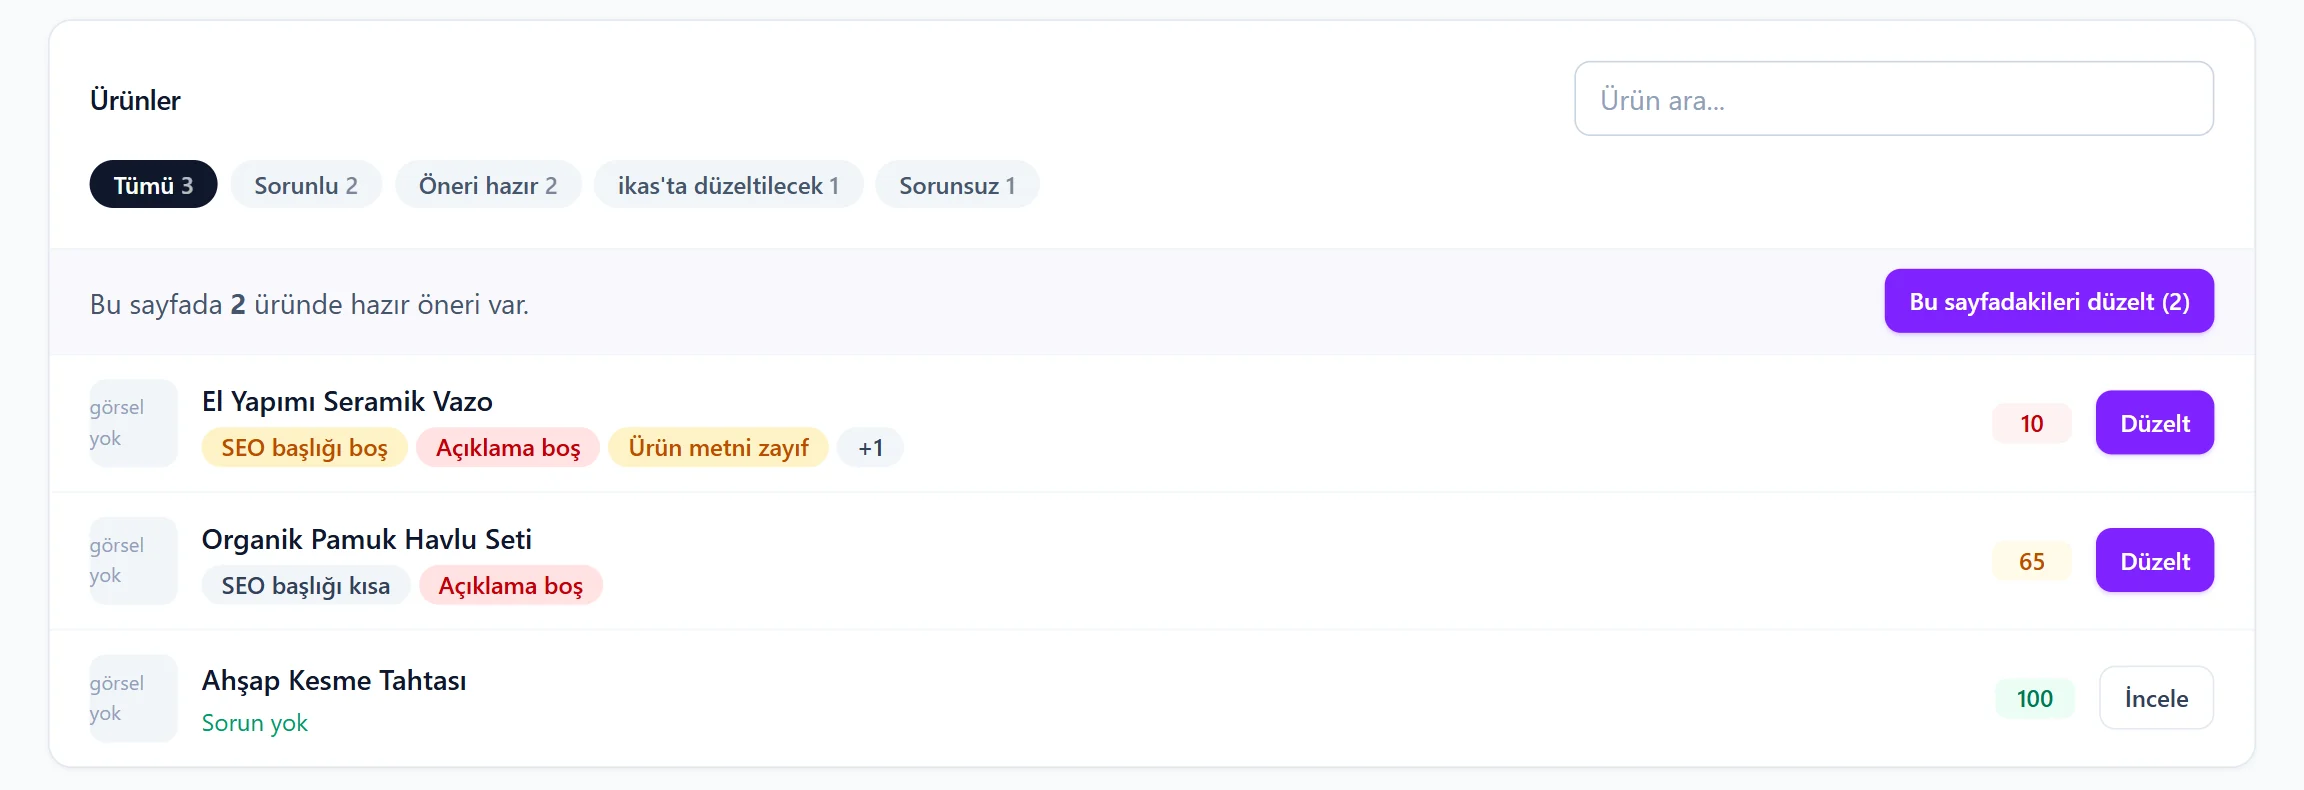The image size is (2304, 790).
Task: Click the SEO başlığı boş tag
Action: 304,447
